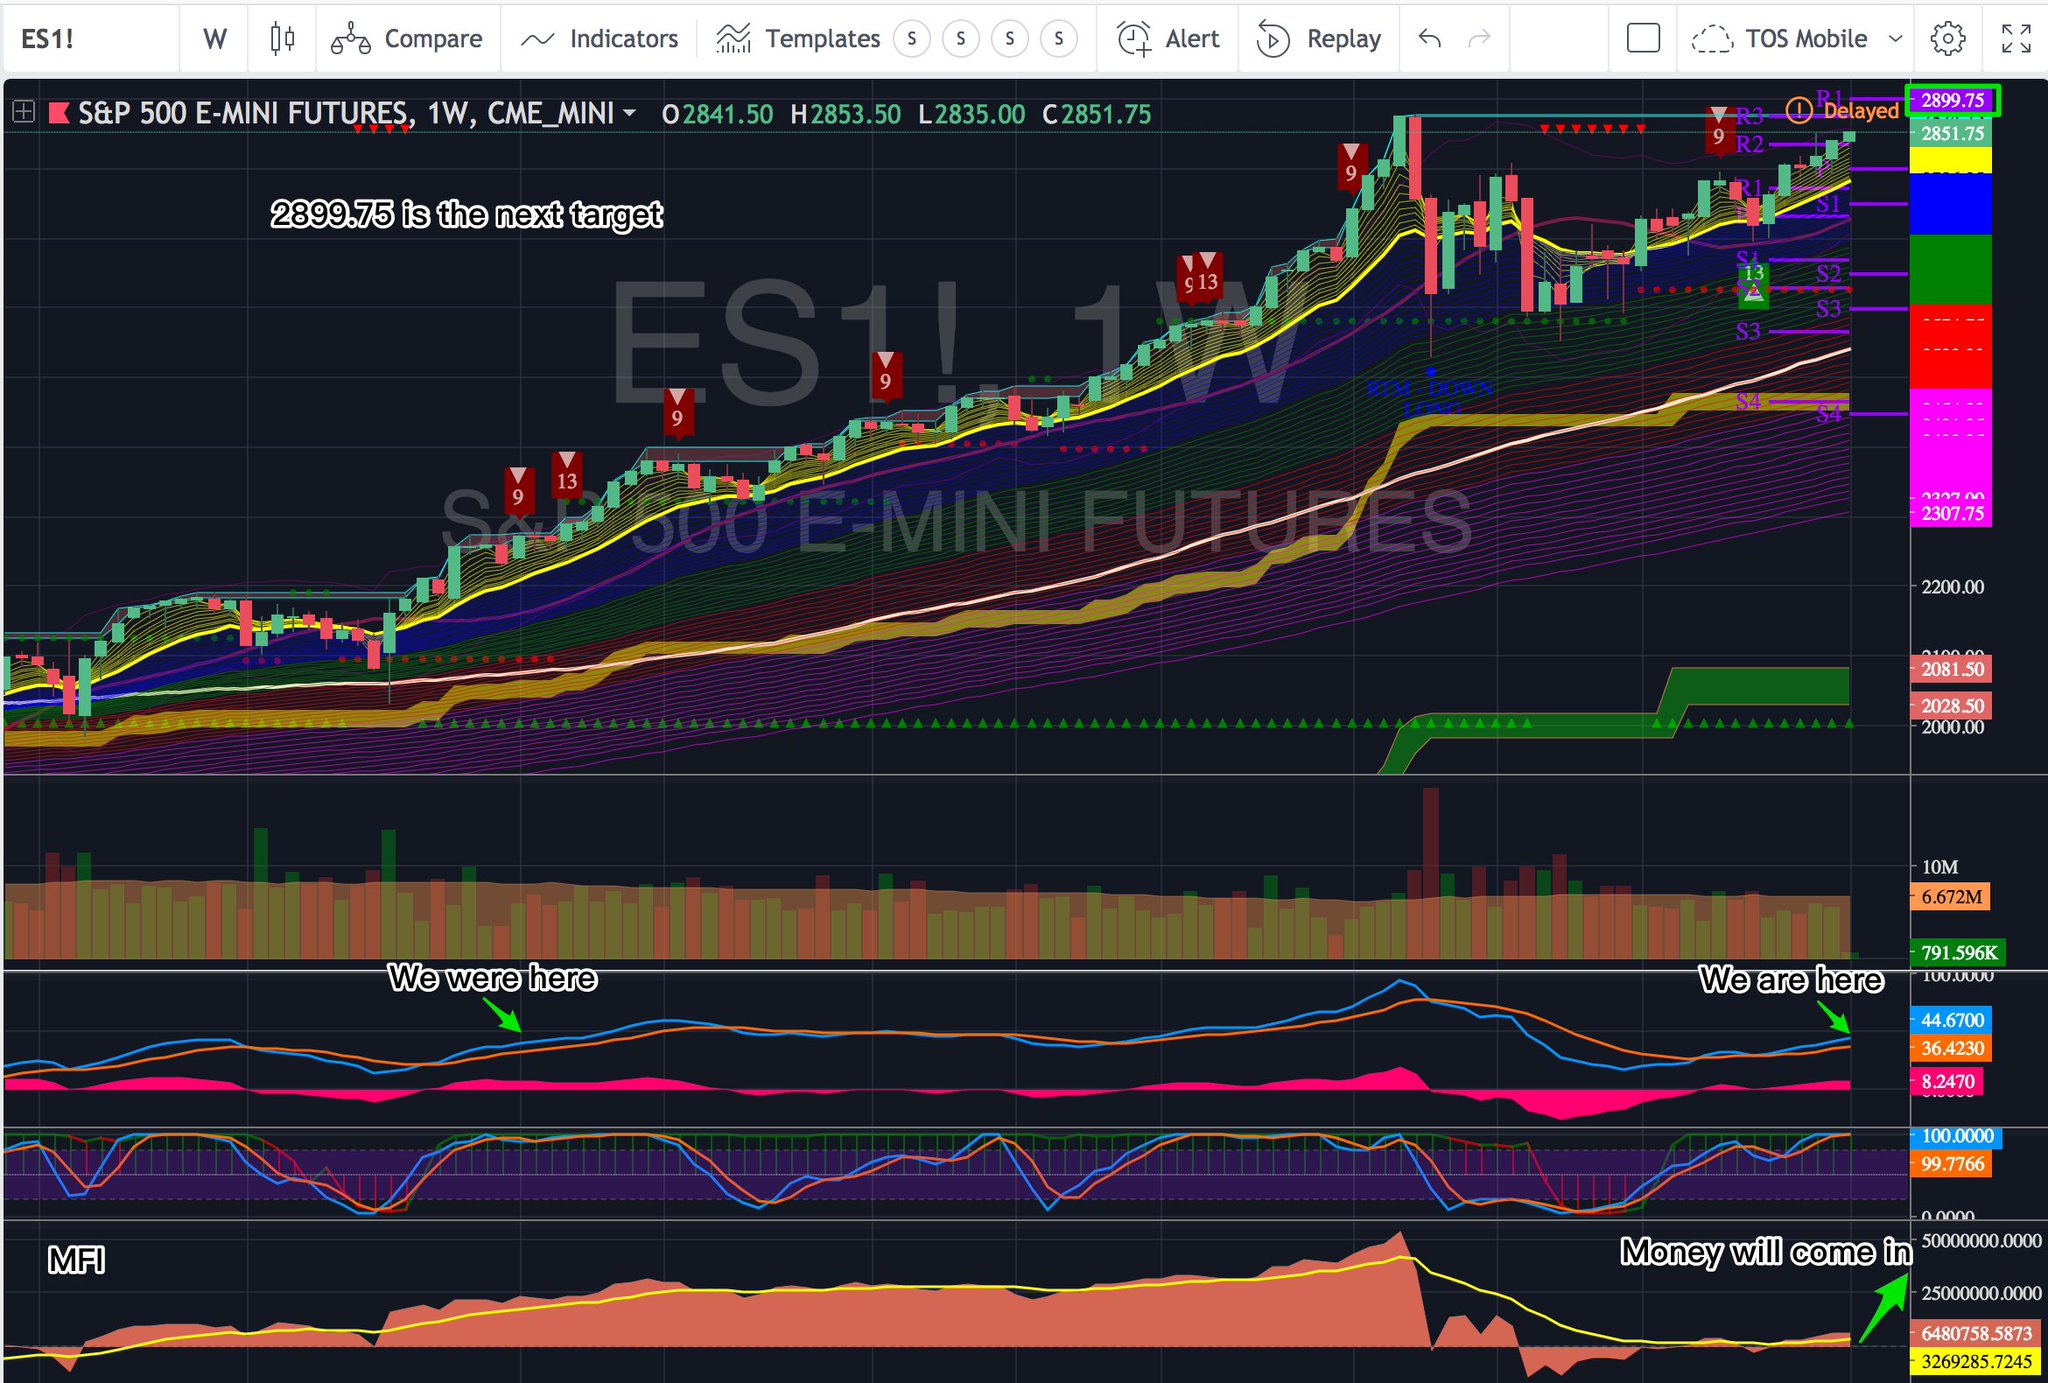Image resolution: width=2048 pixels, height=1383 pixels.
Task: Select the MFI text label
Action: [76, 1260]
